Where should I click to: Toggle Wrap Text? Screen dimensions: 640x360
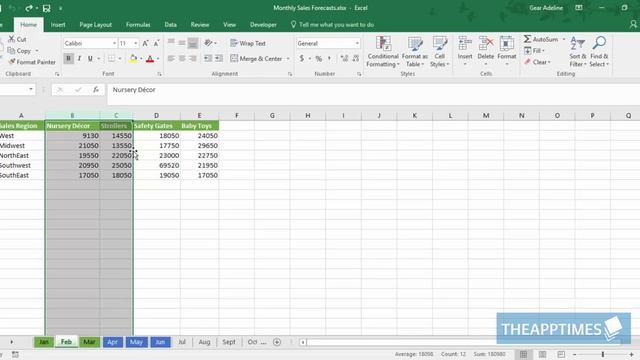coord(248,43)
